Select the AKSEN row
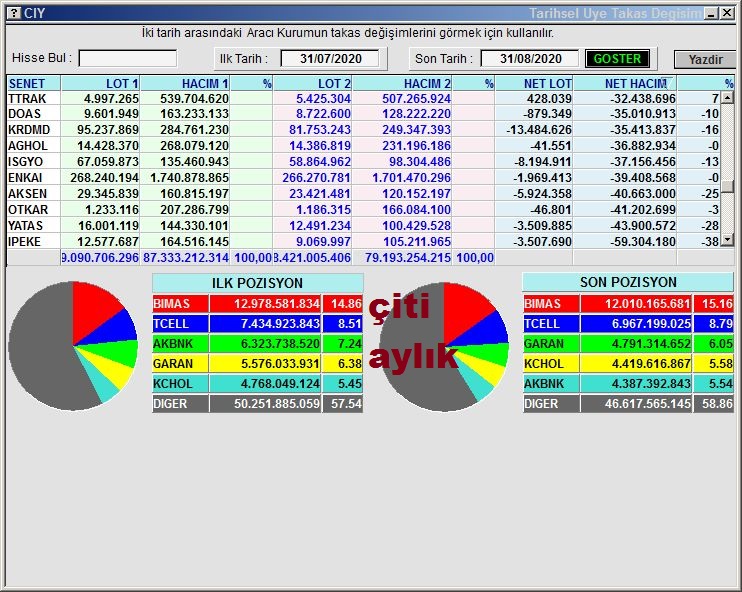 [x=363, y=194]
